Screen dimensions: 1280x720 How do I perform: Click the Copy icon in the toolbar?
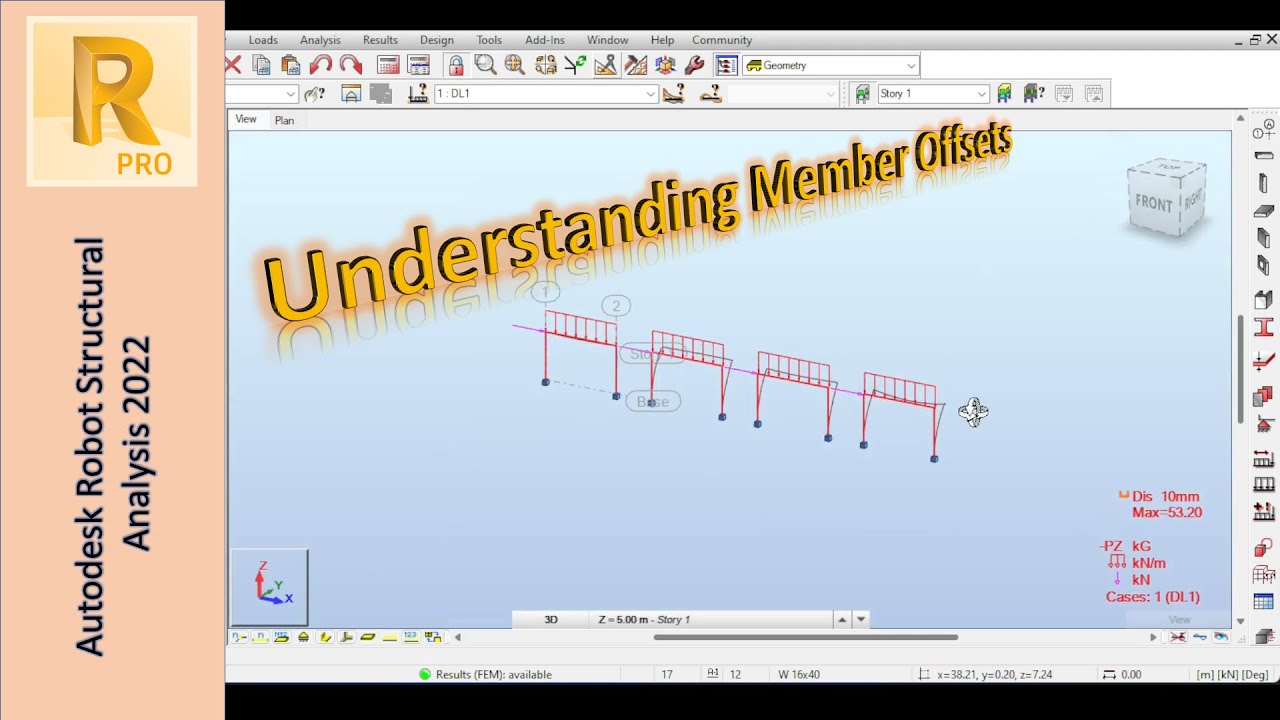(x=262, y=65)
